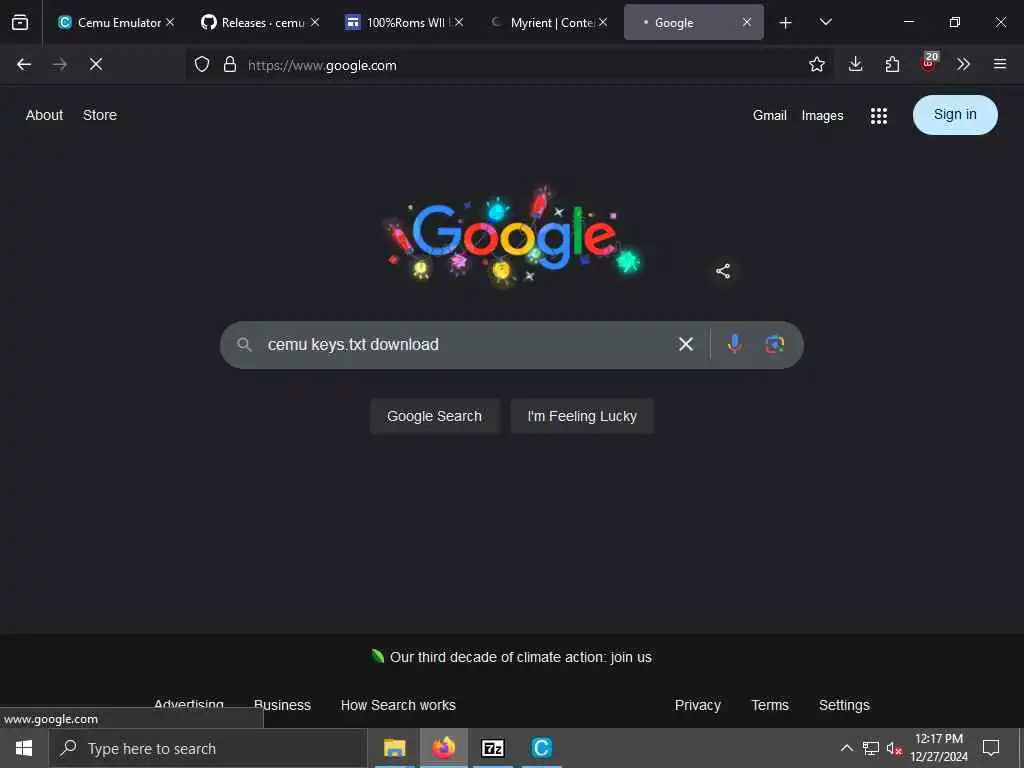The image size is (1024, 768).
Task: Close the Releases cemu tab
Action: [x=315, y=22]
